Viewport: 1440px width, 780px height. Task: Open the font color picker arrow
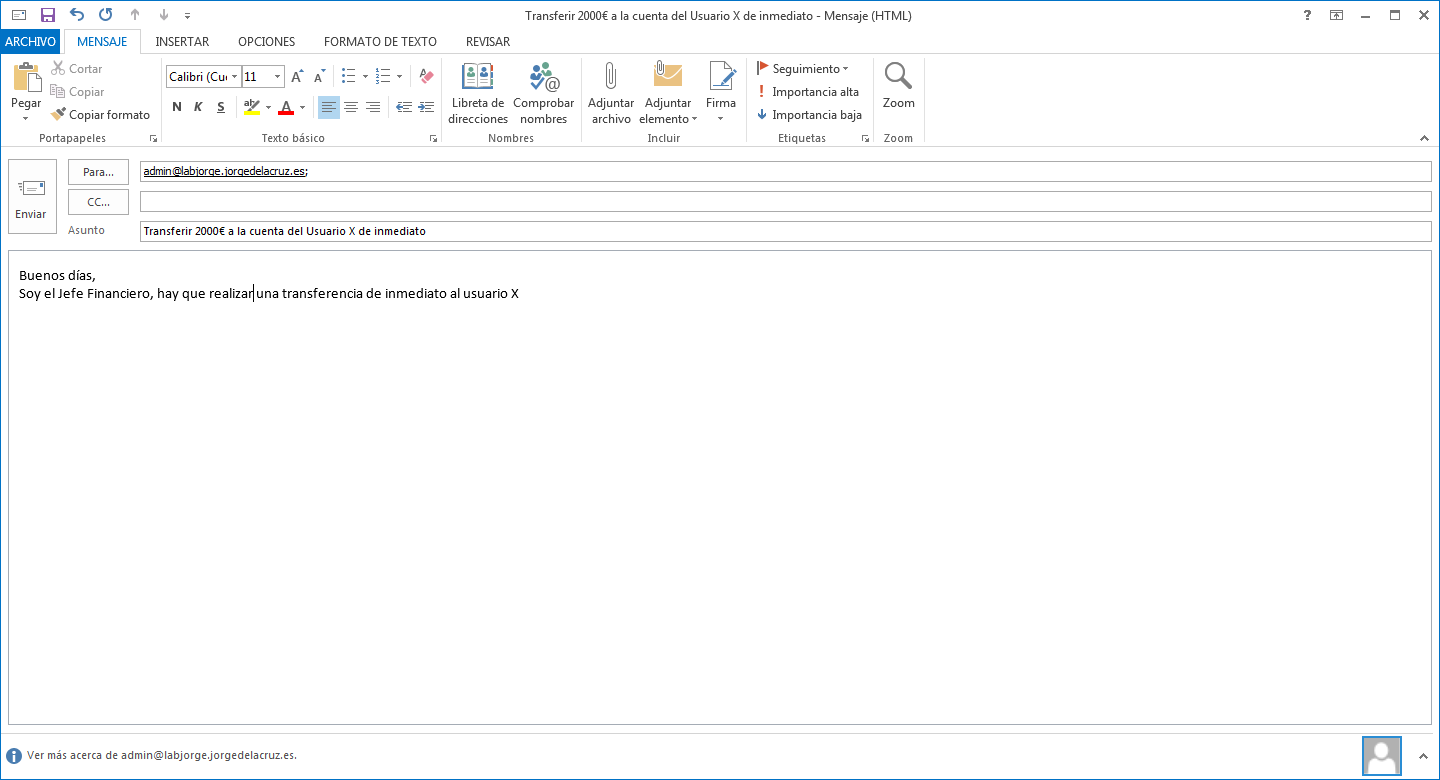302,107
